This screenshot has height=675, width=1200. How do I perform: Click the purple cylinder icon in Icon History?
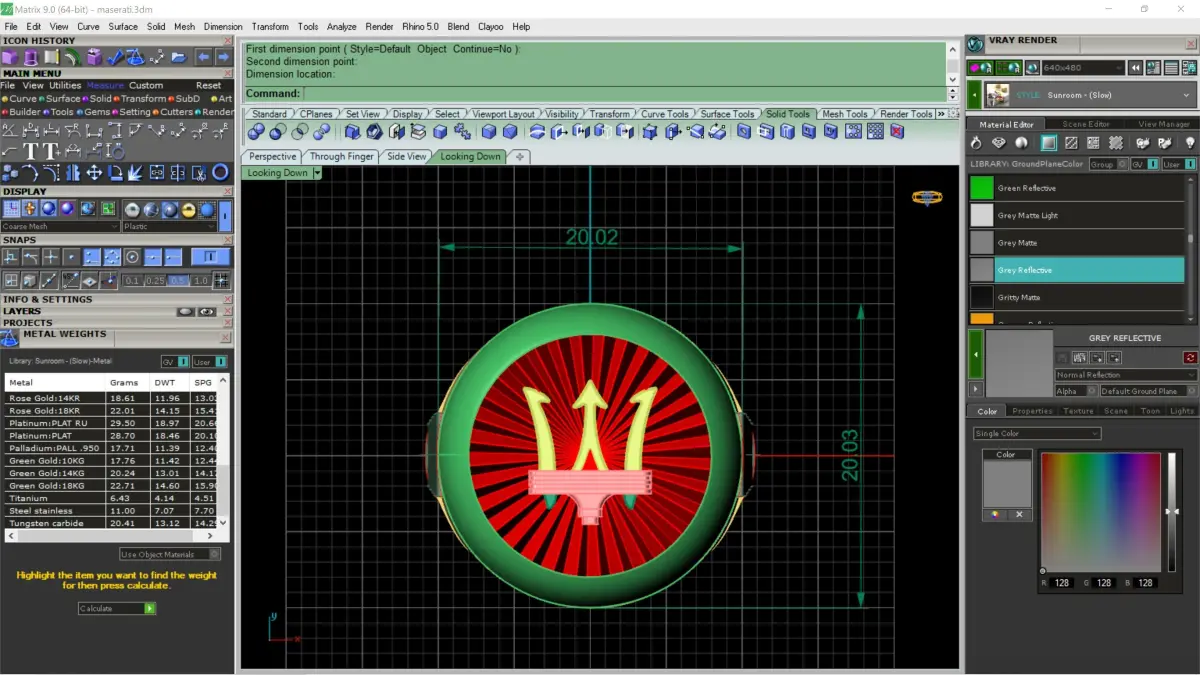(31, 57)
